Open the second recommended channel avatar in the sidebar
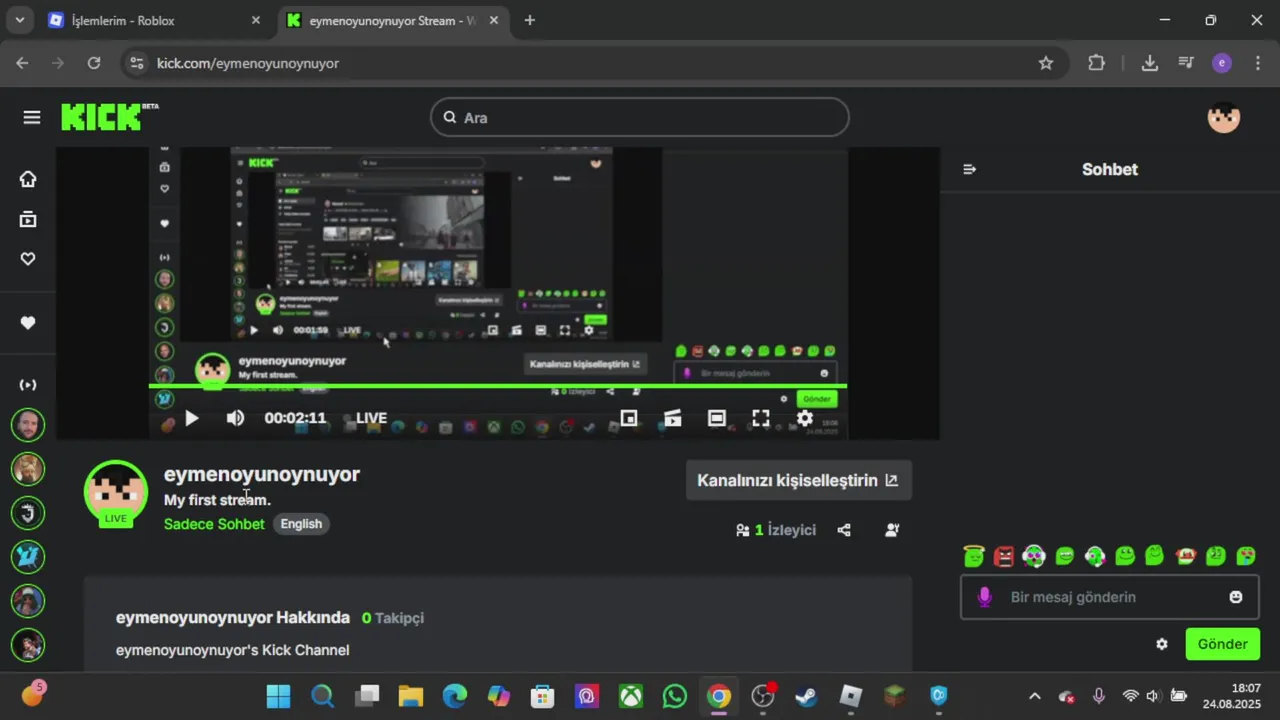 point(28,469)
